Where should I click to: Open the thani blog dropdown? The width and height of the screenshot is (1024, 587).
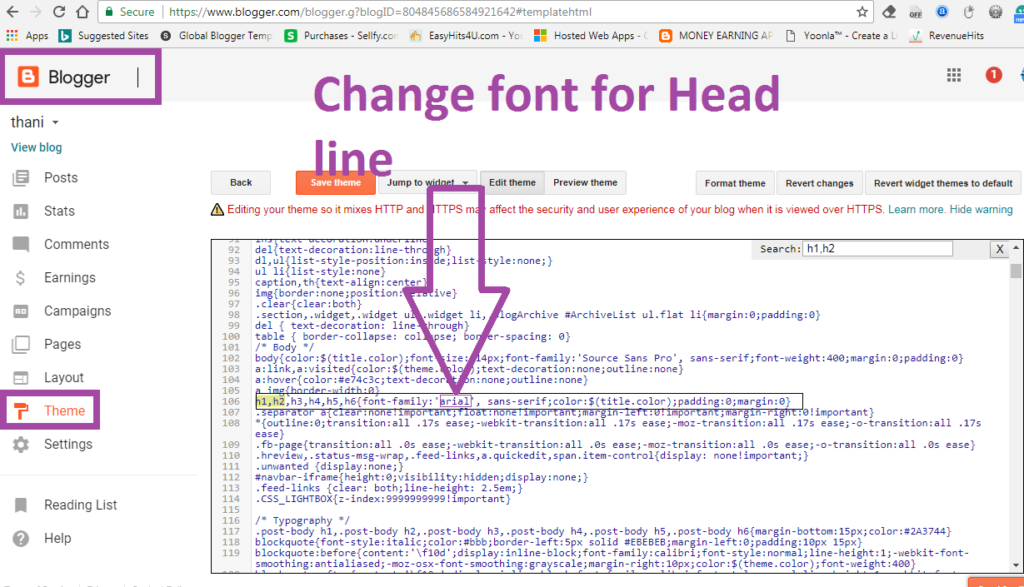pyautogui.click(x=56, y=123)
